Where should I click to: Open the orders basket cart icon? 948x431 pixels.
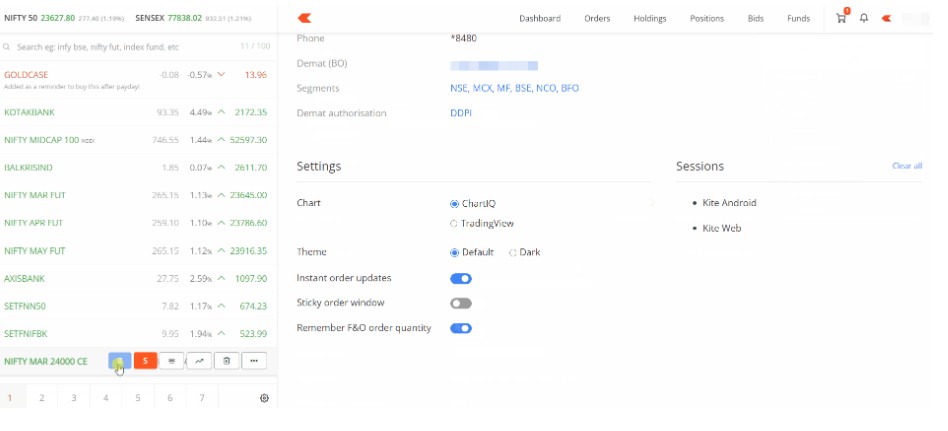click(842, 18)
